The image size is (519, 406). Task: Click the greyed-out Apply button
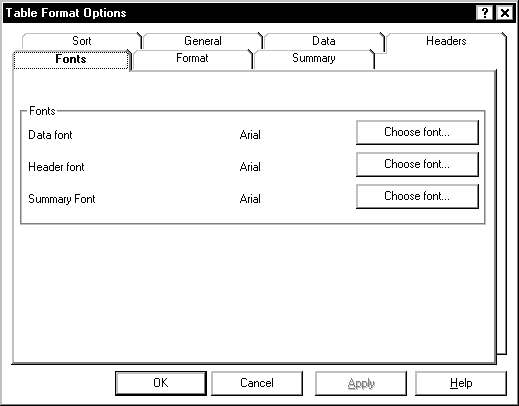(x=361, y=383)
